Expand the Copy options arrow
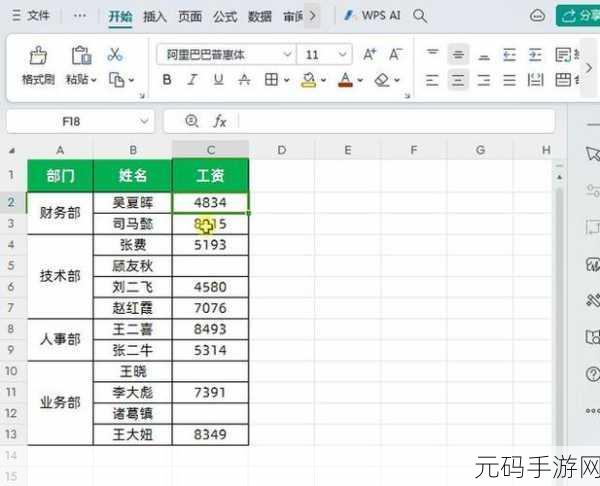The image size is (600, 486). coord(131,80)
